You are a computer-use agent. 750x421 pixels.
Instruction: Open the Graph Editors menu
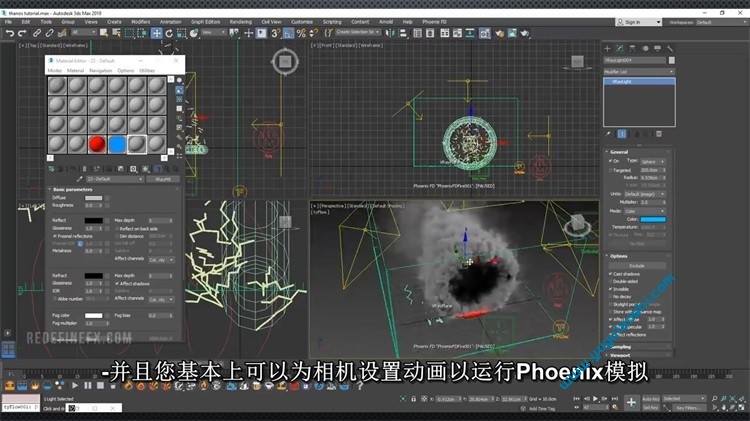[206, 22]
